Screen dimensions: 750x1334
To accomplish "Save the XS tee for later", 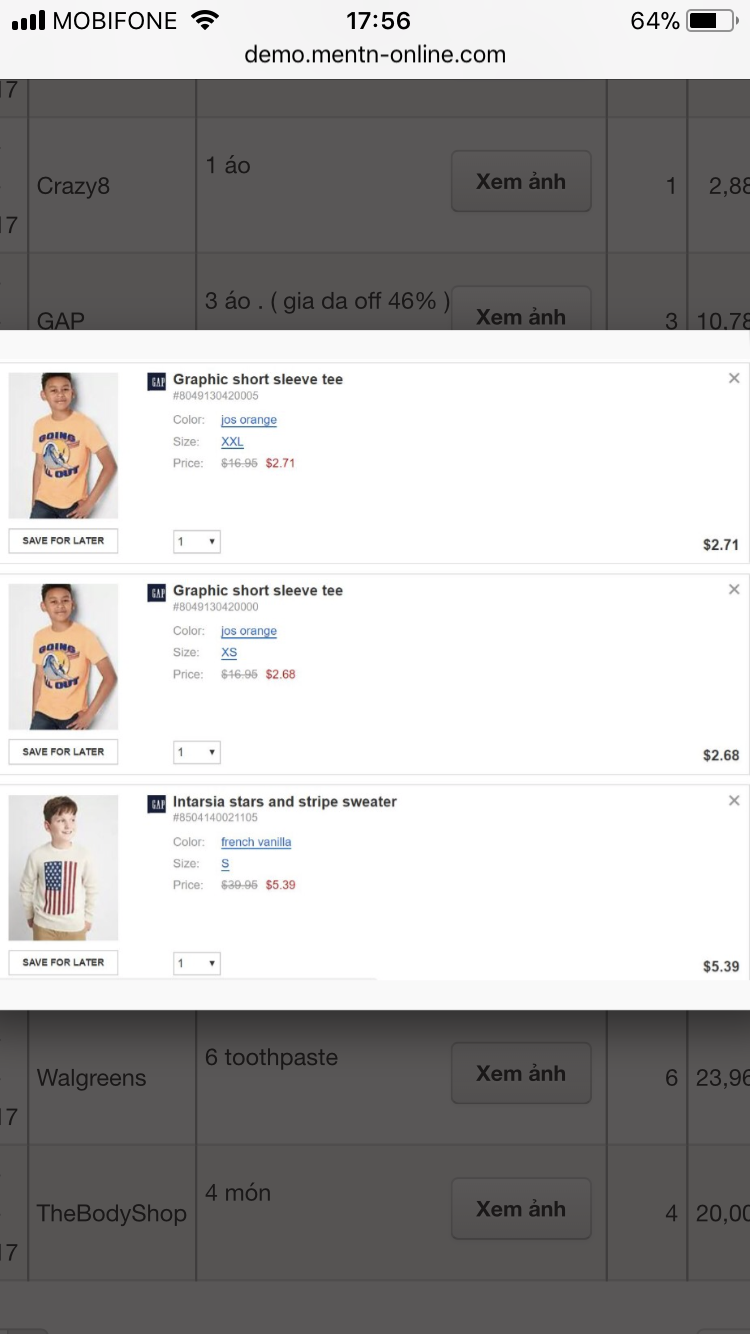I will click(63, 752).
